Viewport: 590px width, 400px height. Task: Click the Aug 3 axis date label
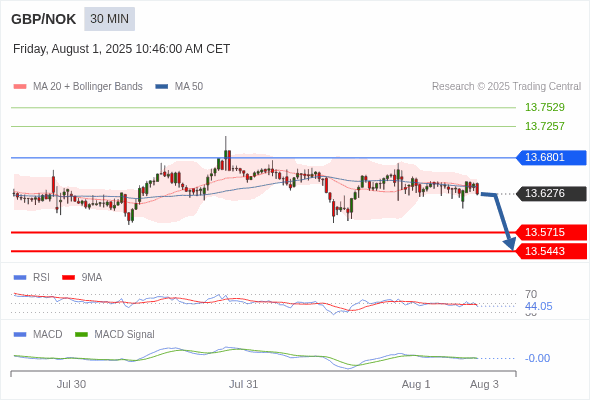click(484, 385)
